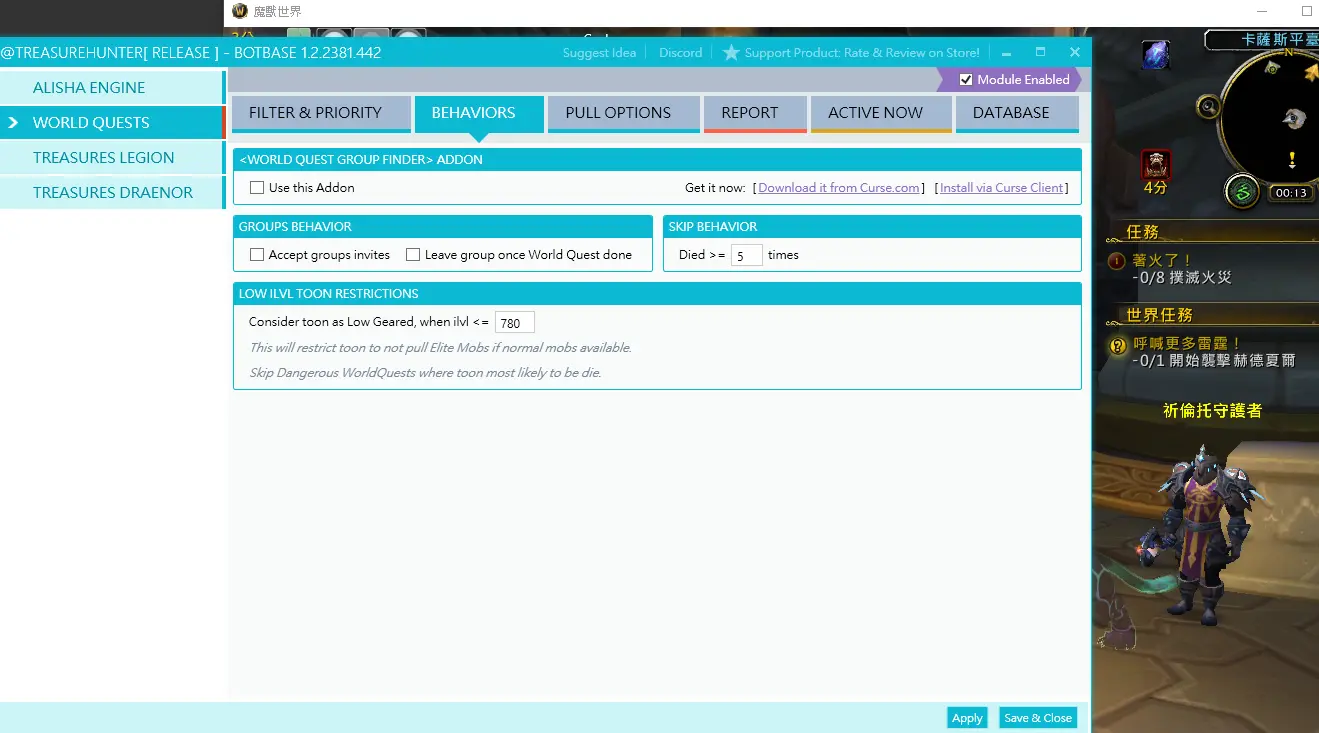Screen dimensions: 1319x733
Task: Click the star icon beside Support Product
Action: pos(731,52)
